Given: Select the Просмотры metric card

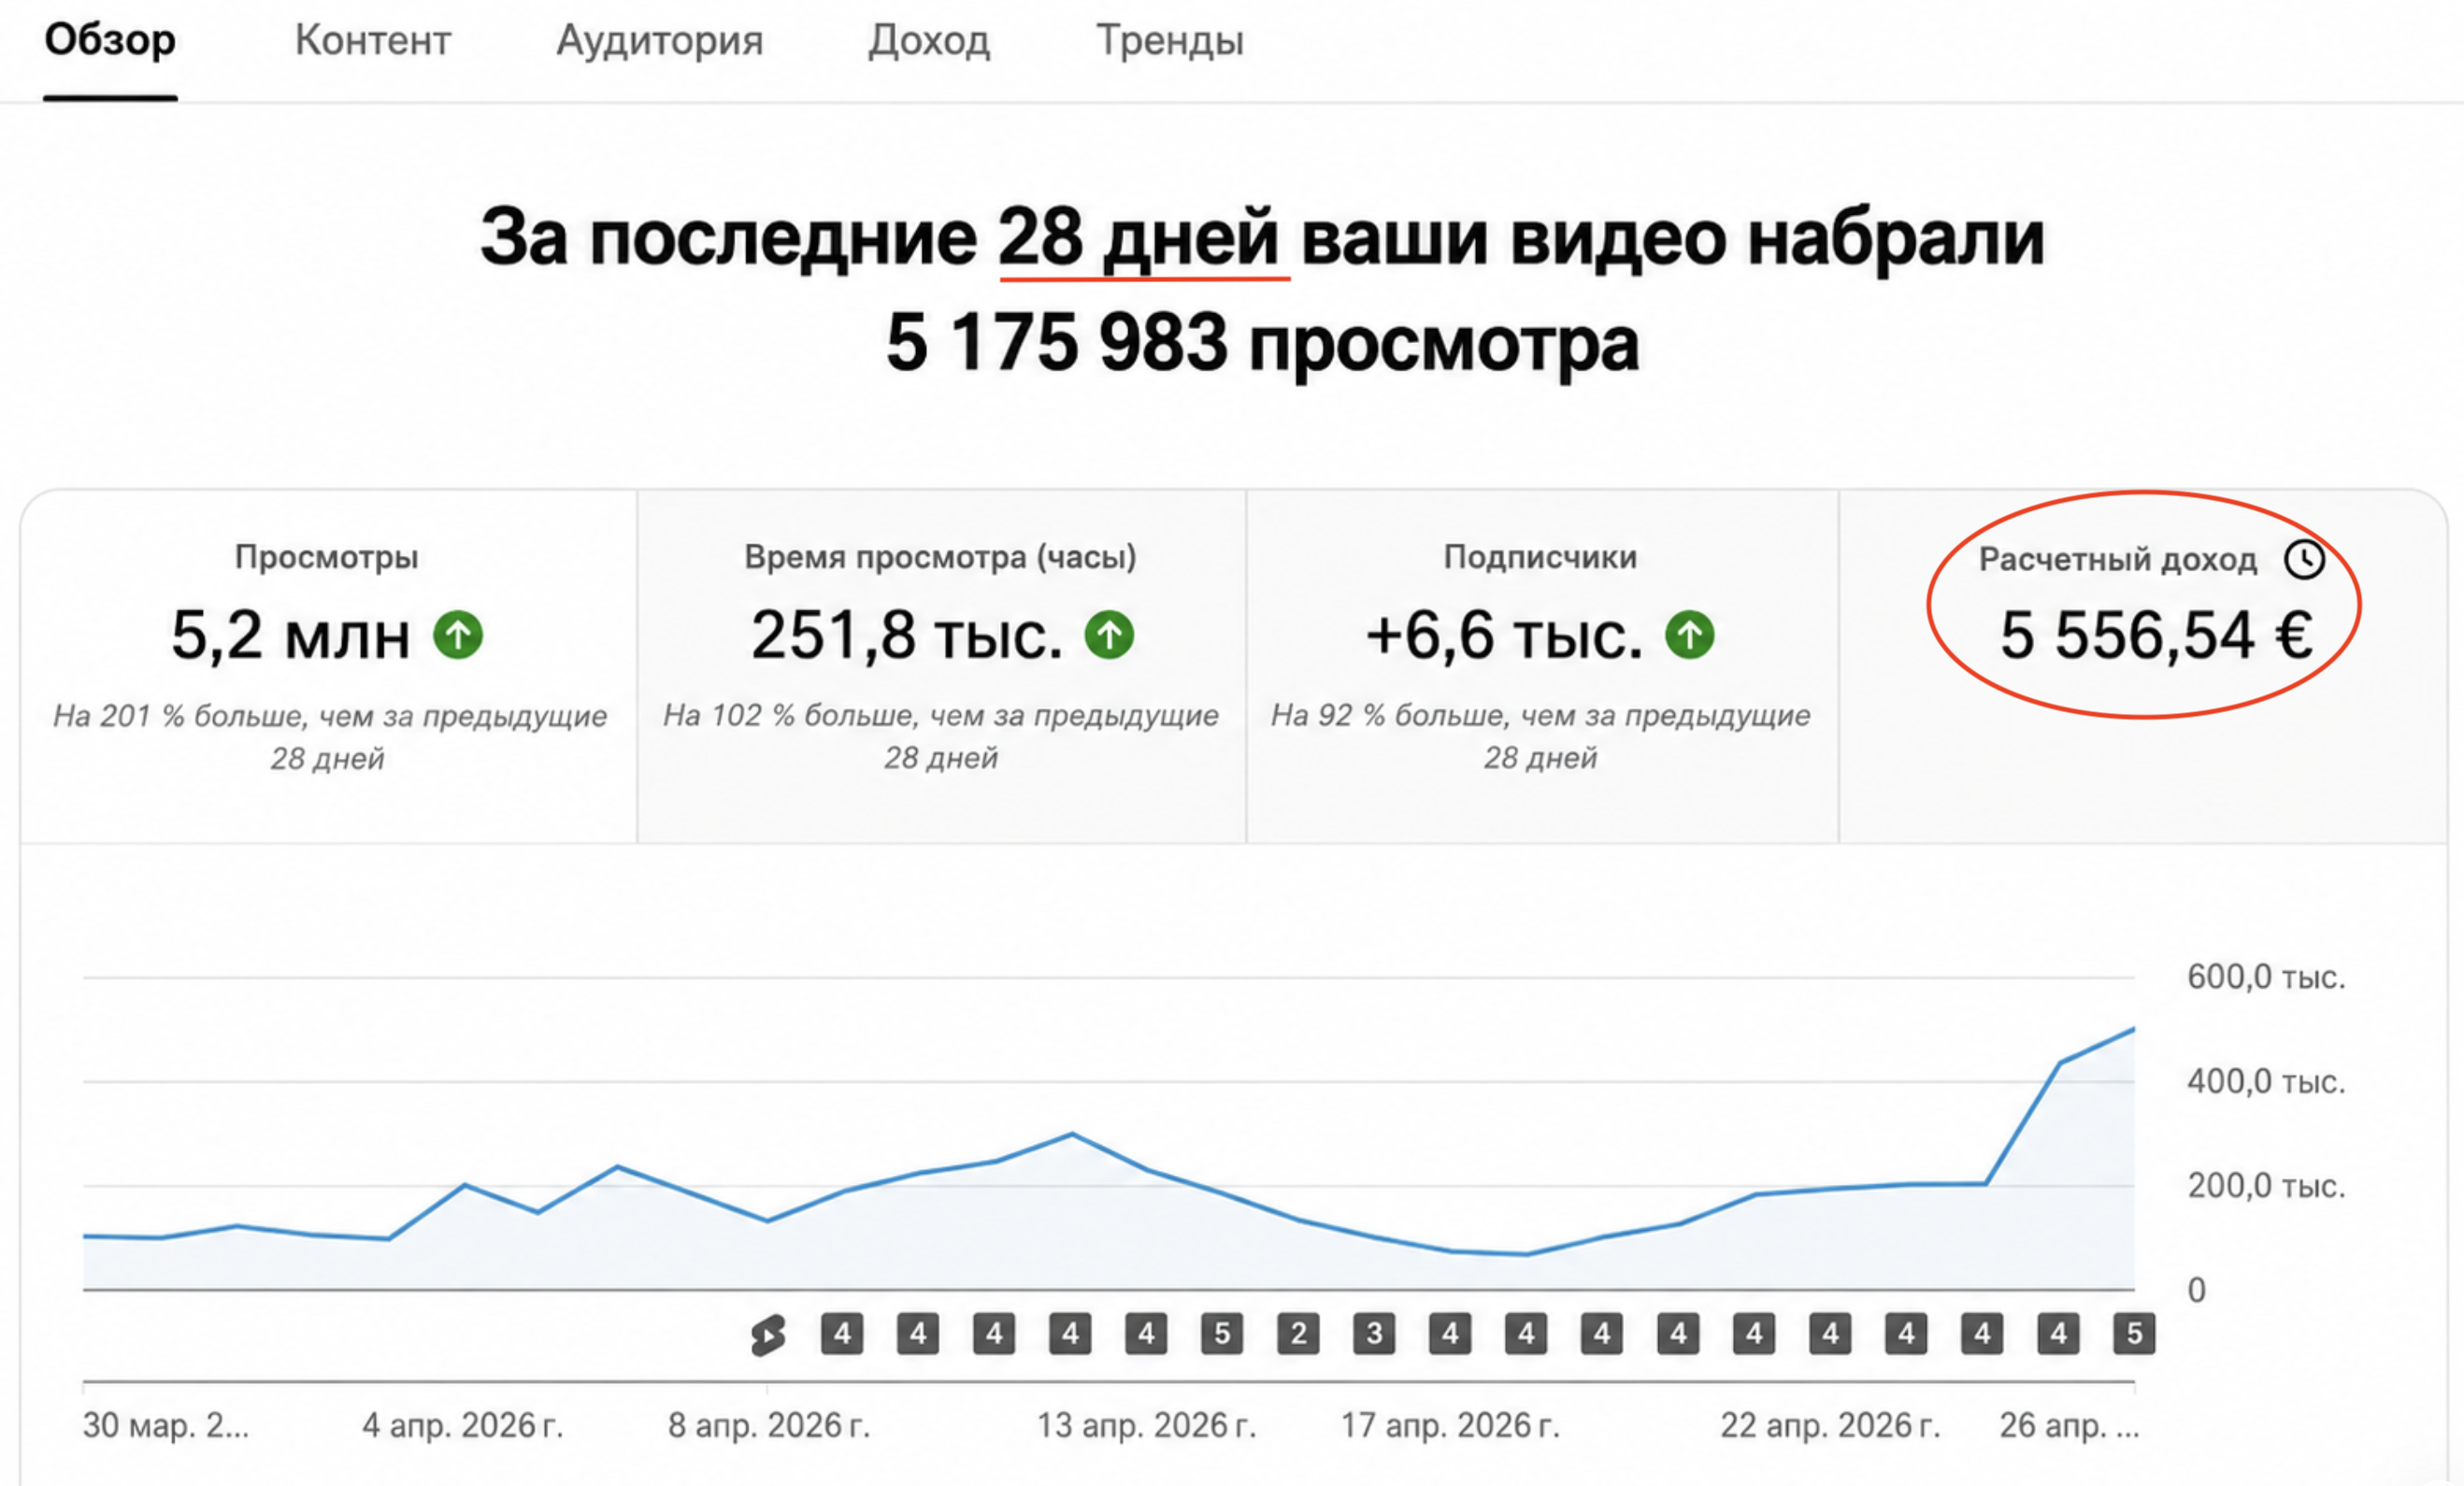Looking at the screenshot, I should point(329,666).
